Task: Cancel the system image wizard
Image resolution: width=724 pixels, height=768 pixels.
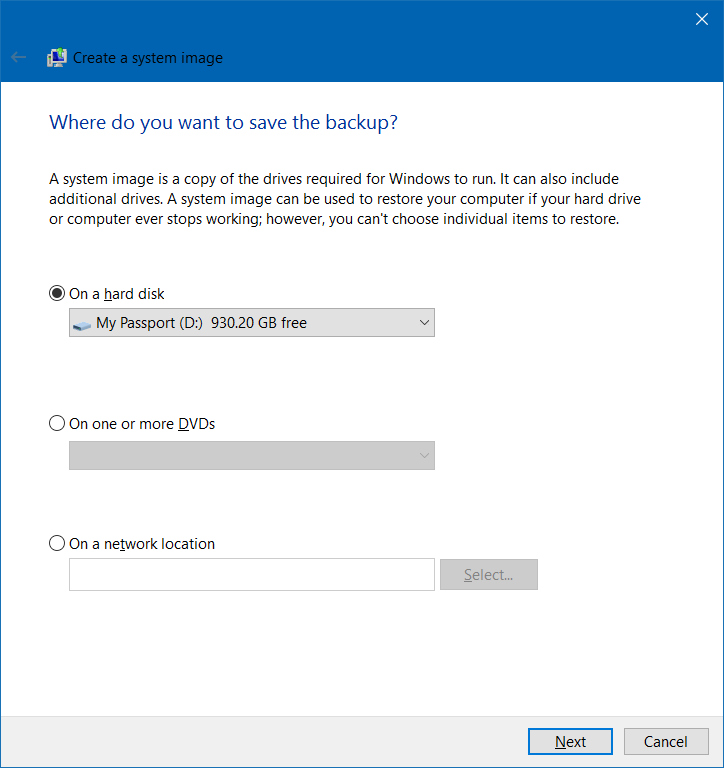Action: (665, 742)
